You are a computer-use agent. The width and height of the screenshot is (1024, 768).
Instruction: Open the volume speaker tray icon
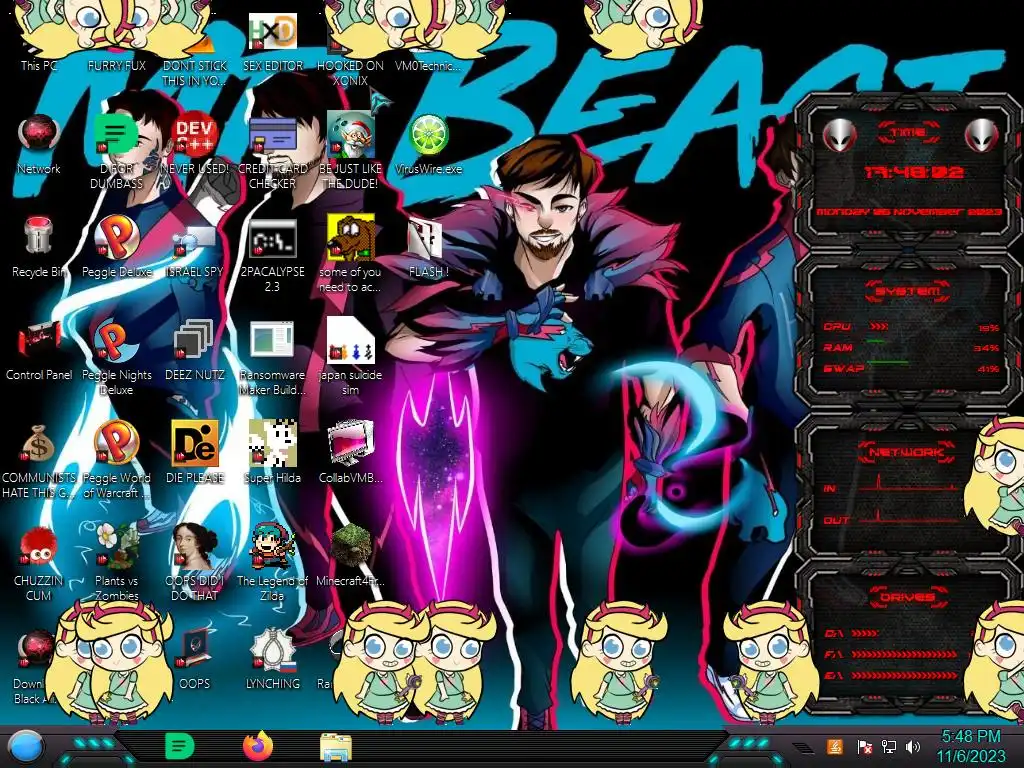coord(913,746)
